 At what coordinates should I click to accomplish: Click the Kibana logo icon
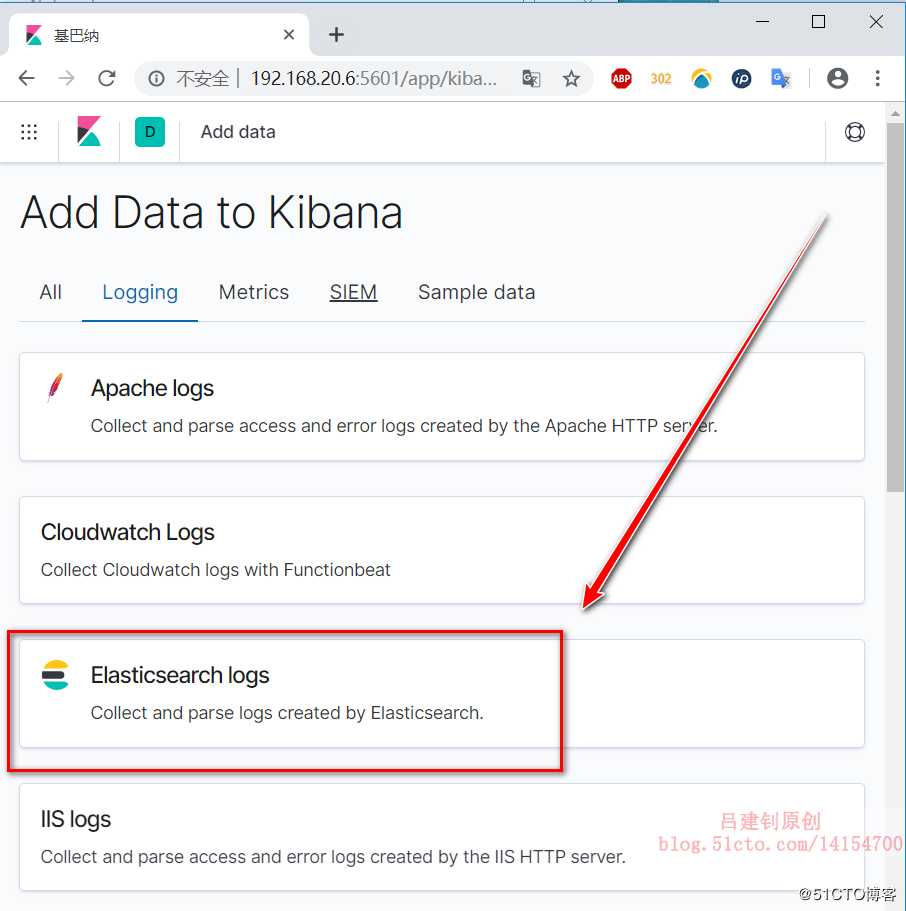click(x=89, y=132)
